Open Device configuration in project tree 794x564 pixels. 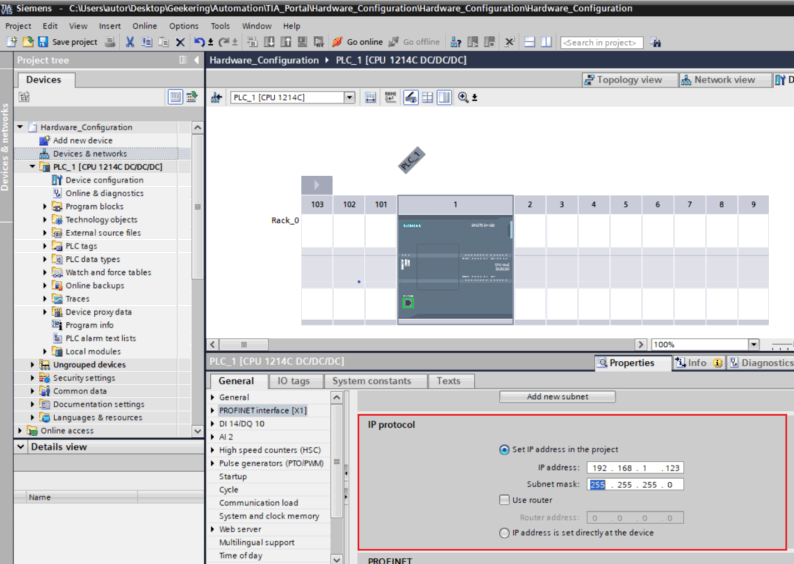tap(104, 180)
